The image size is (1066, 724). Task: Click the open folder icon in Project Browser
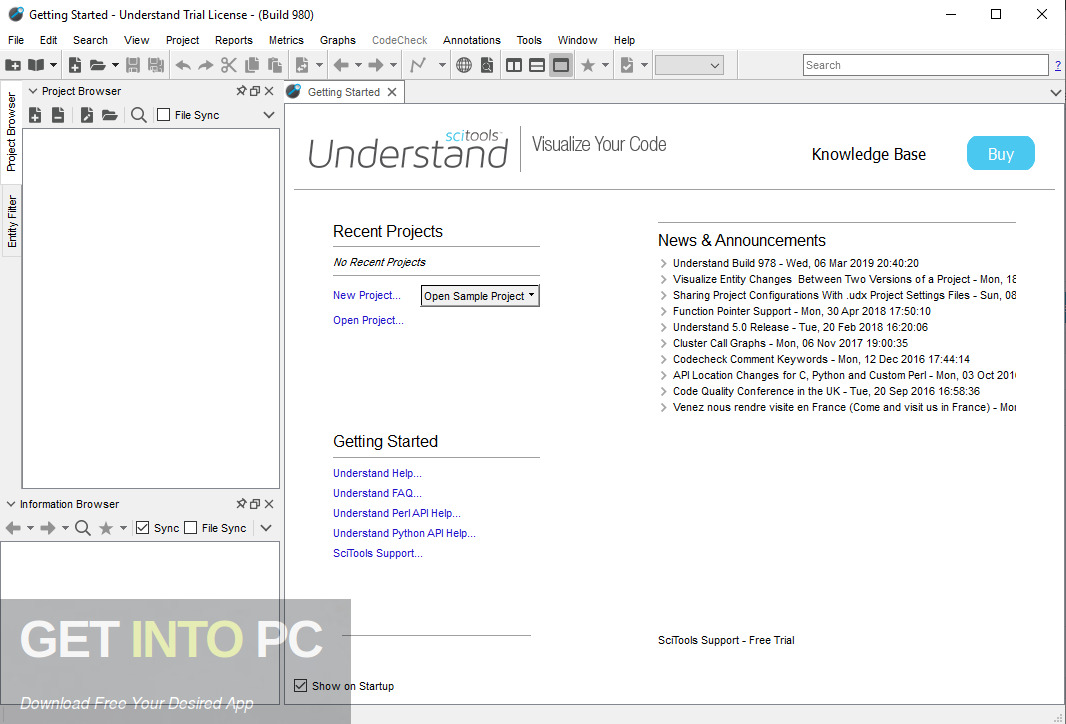point(109,116)
